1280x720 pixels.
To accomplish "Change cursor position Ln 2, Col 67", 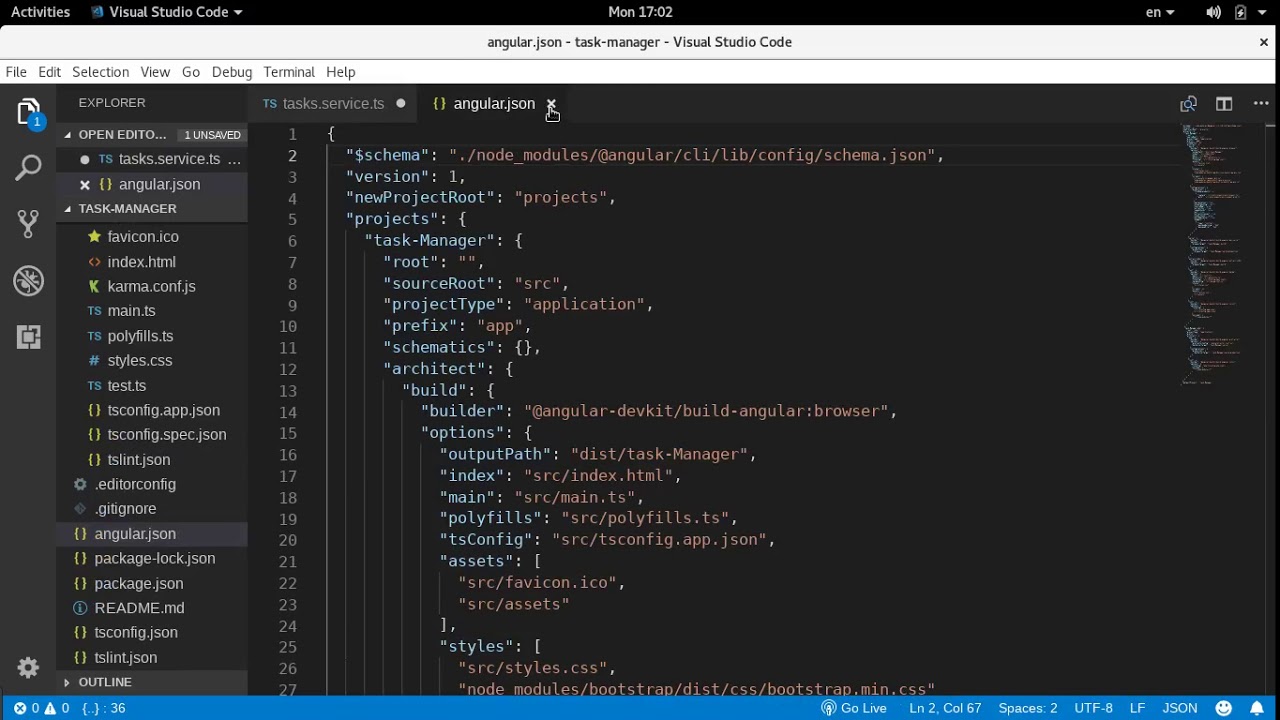I will [945, 708].
